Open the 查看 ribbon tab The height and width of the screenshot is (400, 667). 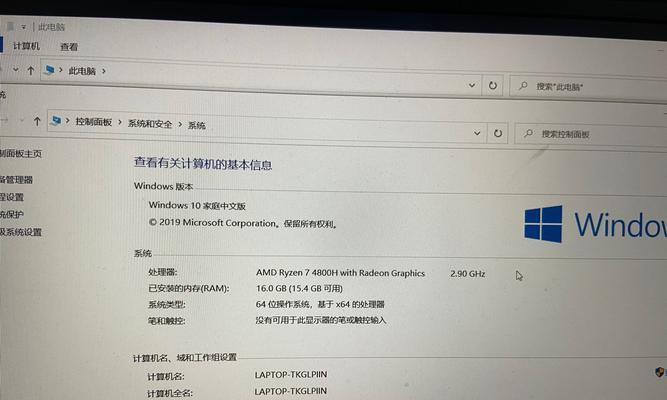tap(69, 47)
